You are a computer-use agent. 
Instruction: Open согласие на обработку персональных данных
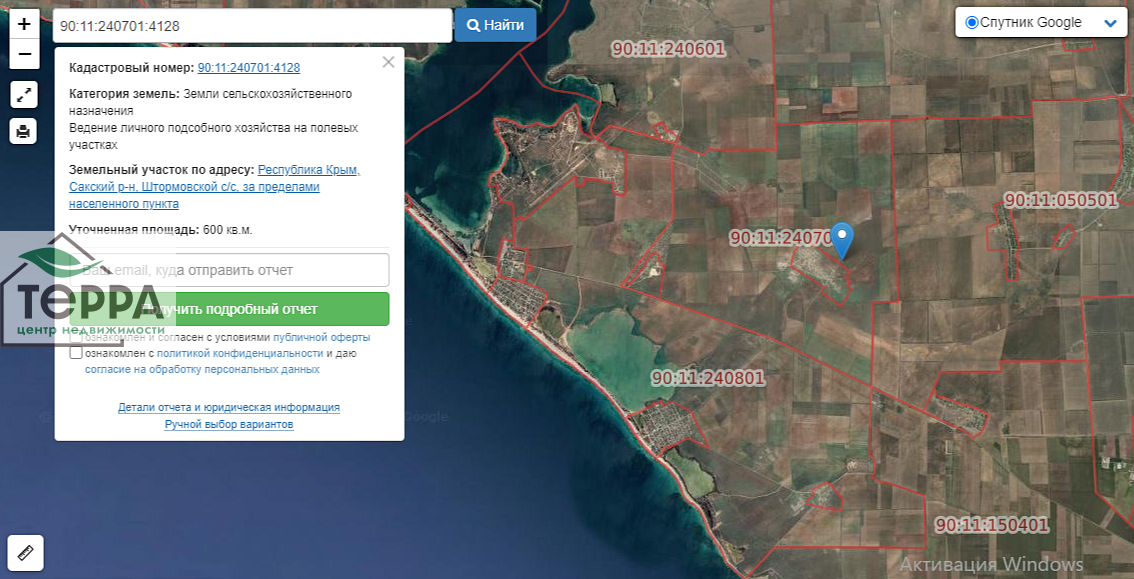[202, 369]
